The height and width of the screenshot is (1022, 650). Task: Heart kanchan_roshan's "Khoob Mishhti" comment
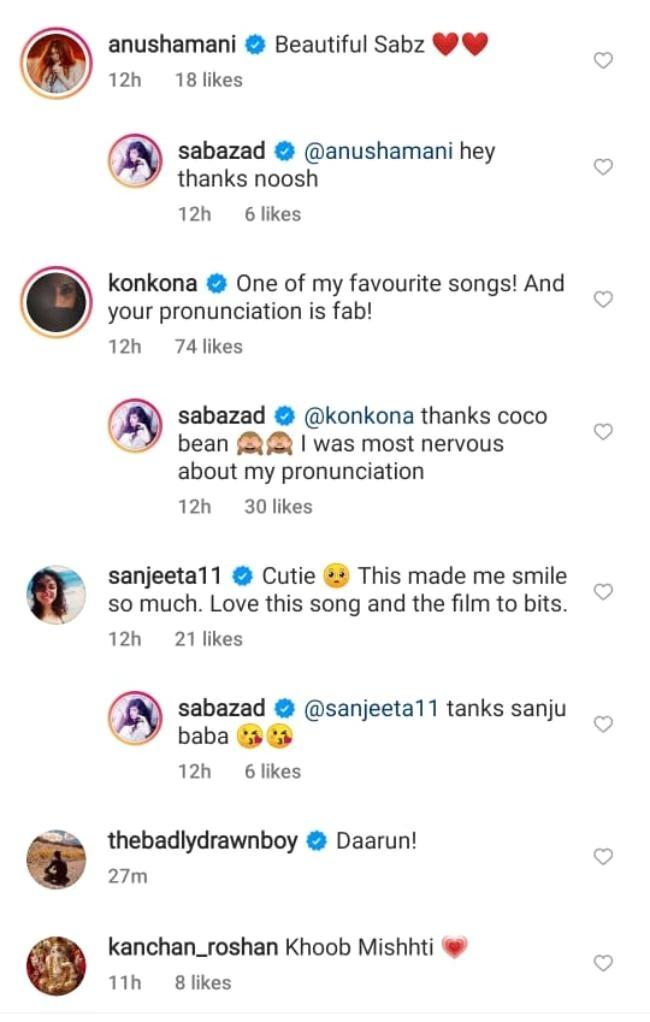pyautogui.click(x=603, y=963)
